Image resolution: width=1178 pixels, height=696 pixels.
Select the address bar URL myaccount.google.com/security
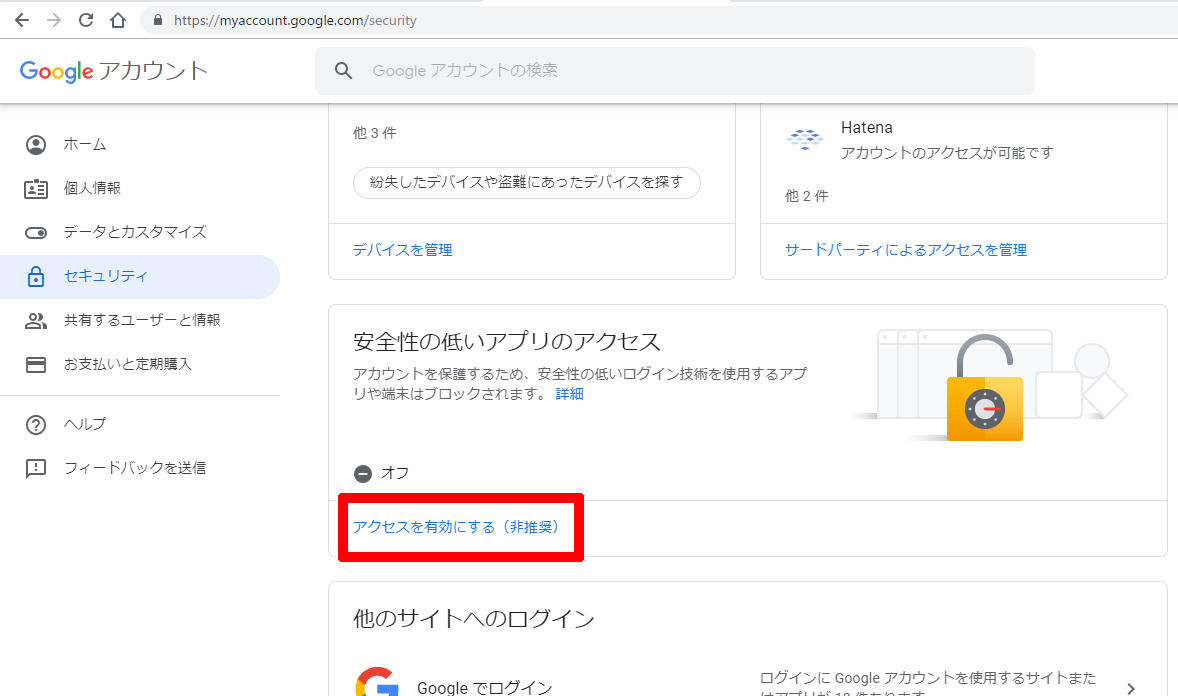point(295,20)
